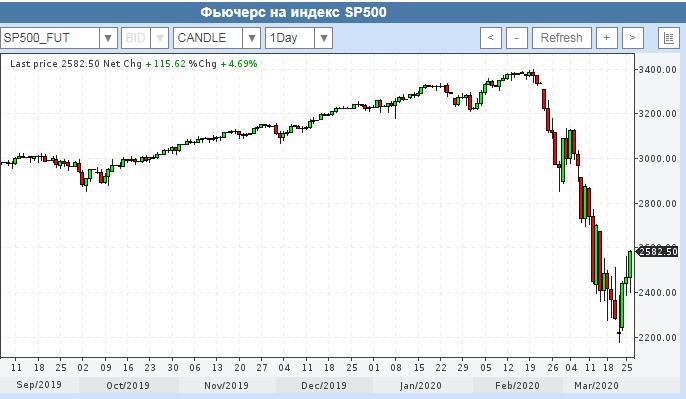Viewport: 686px width, 399px height.
Task: Expand the BID price type dropdown arrow
Action: pyautogui.click(x=160, y=38)
